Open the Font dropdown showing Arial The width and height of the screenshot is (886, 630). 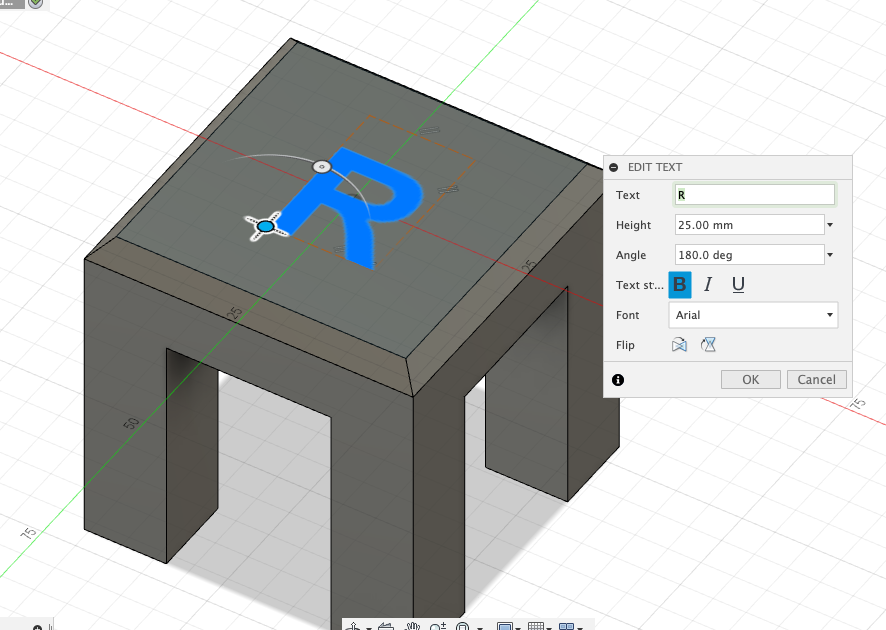753,315
